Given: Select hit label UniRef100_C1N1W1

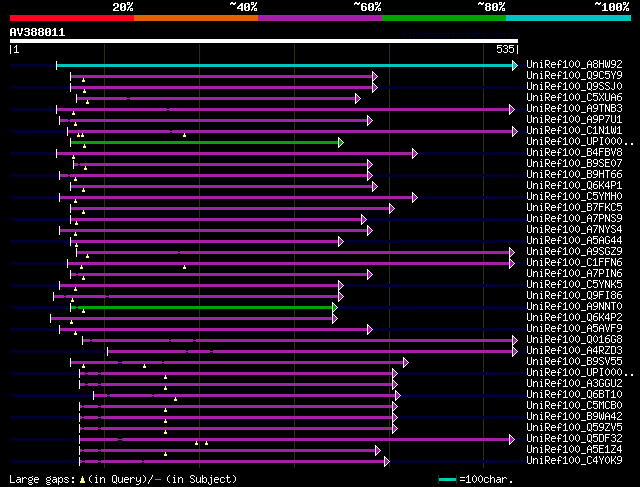Looking at the screenshot, I should [574, 130].
